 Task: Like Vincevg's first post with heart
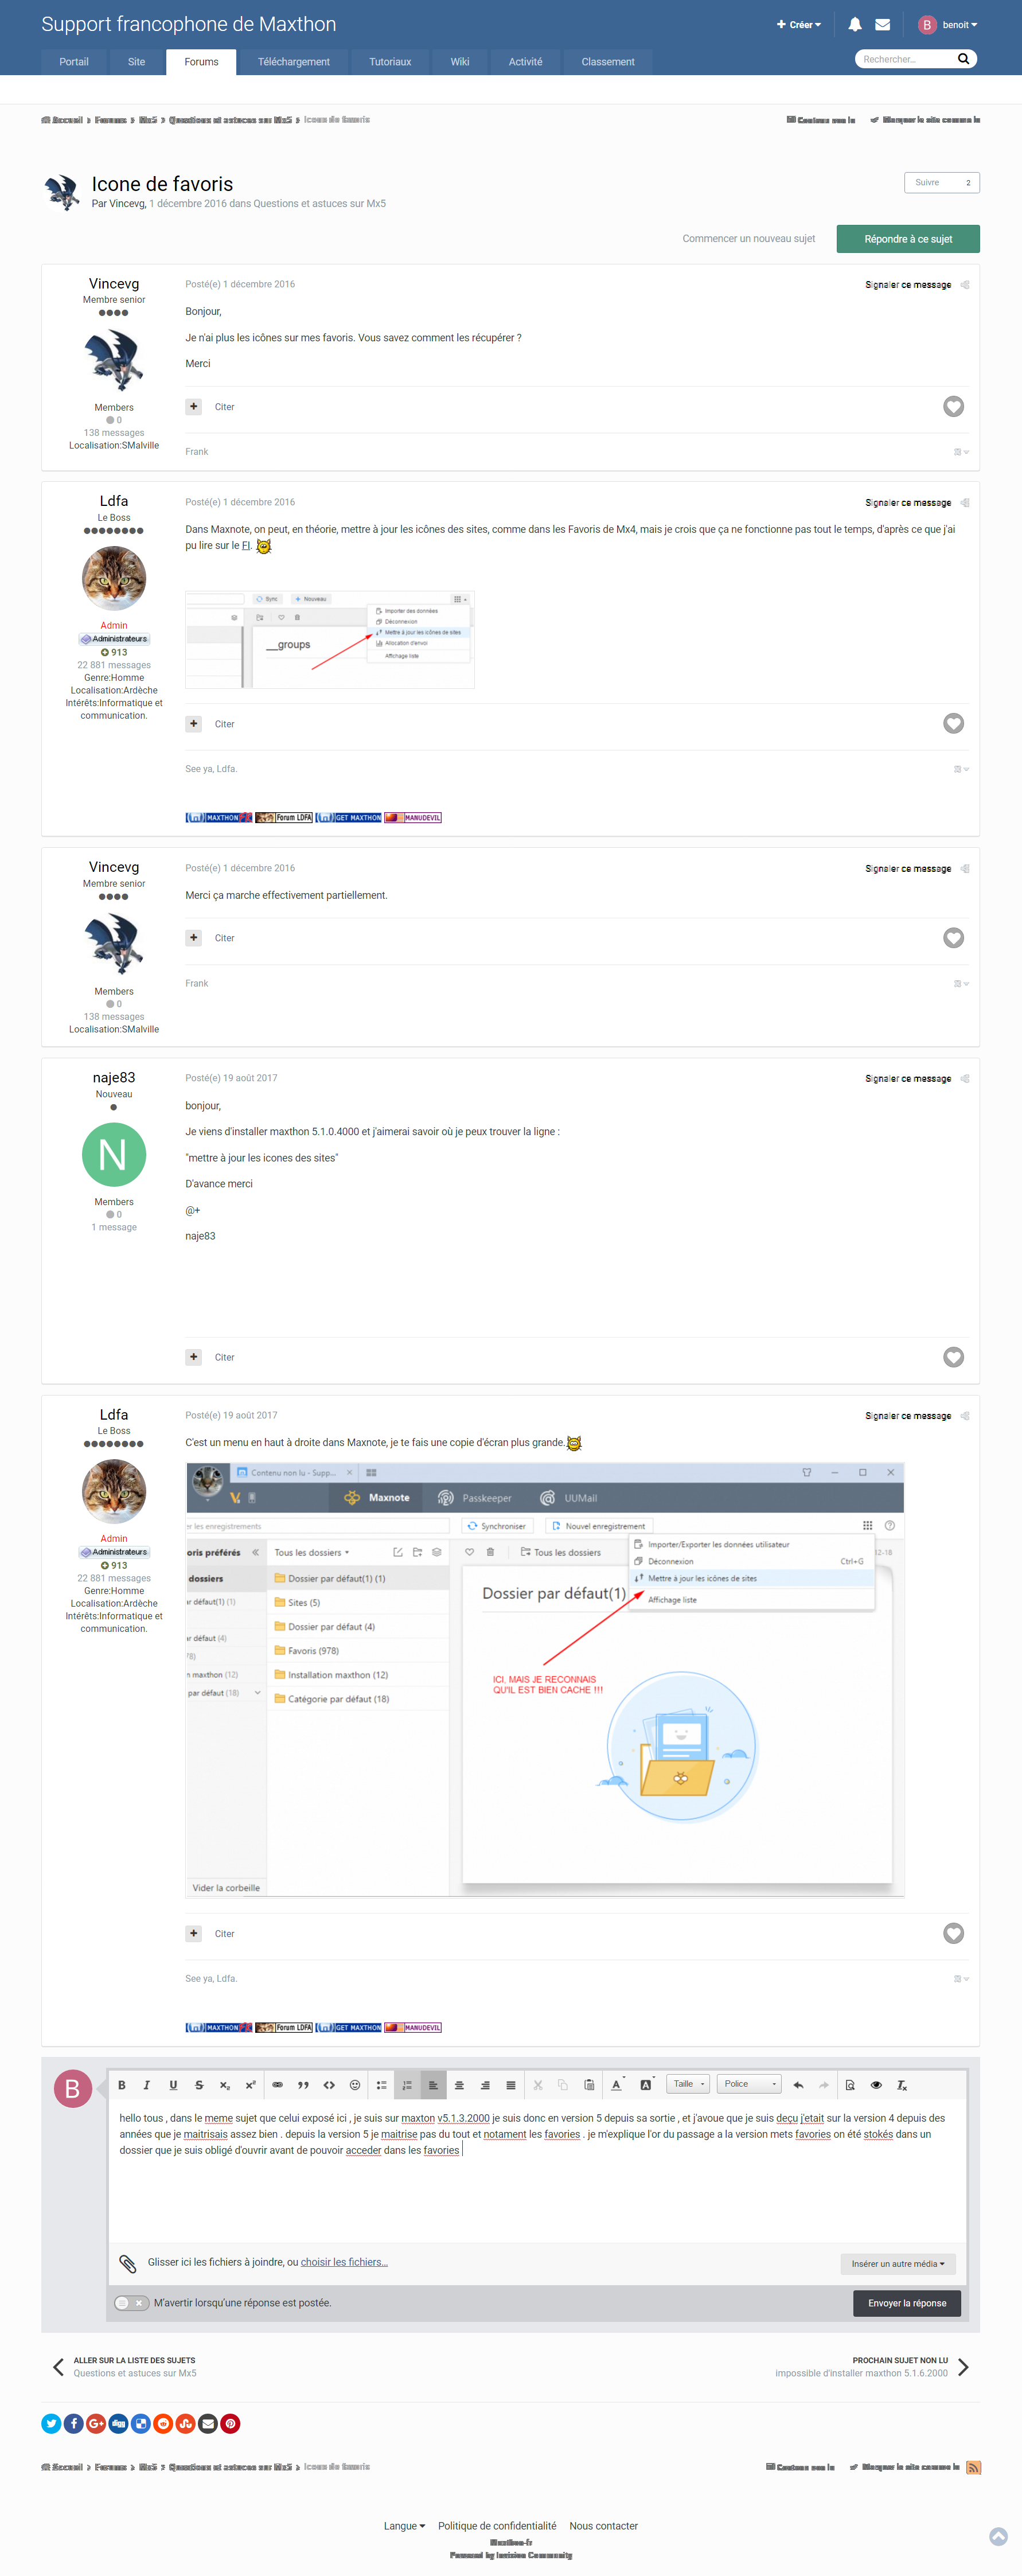[x=953, y=406]
